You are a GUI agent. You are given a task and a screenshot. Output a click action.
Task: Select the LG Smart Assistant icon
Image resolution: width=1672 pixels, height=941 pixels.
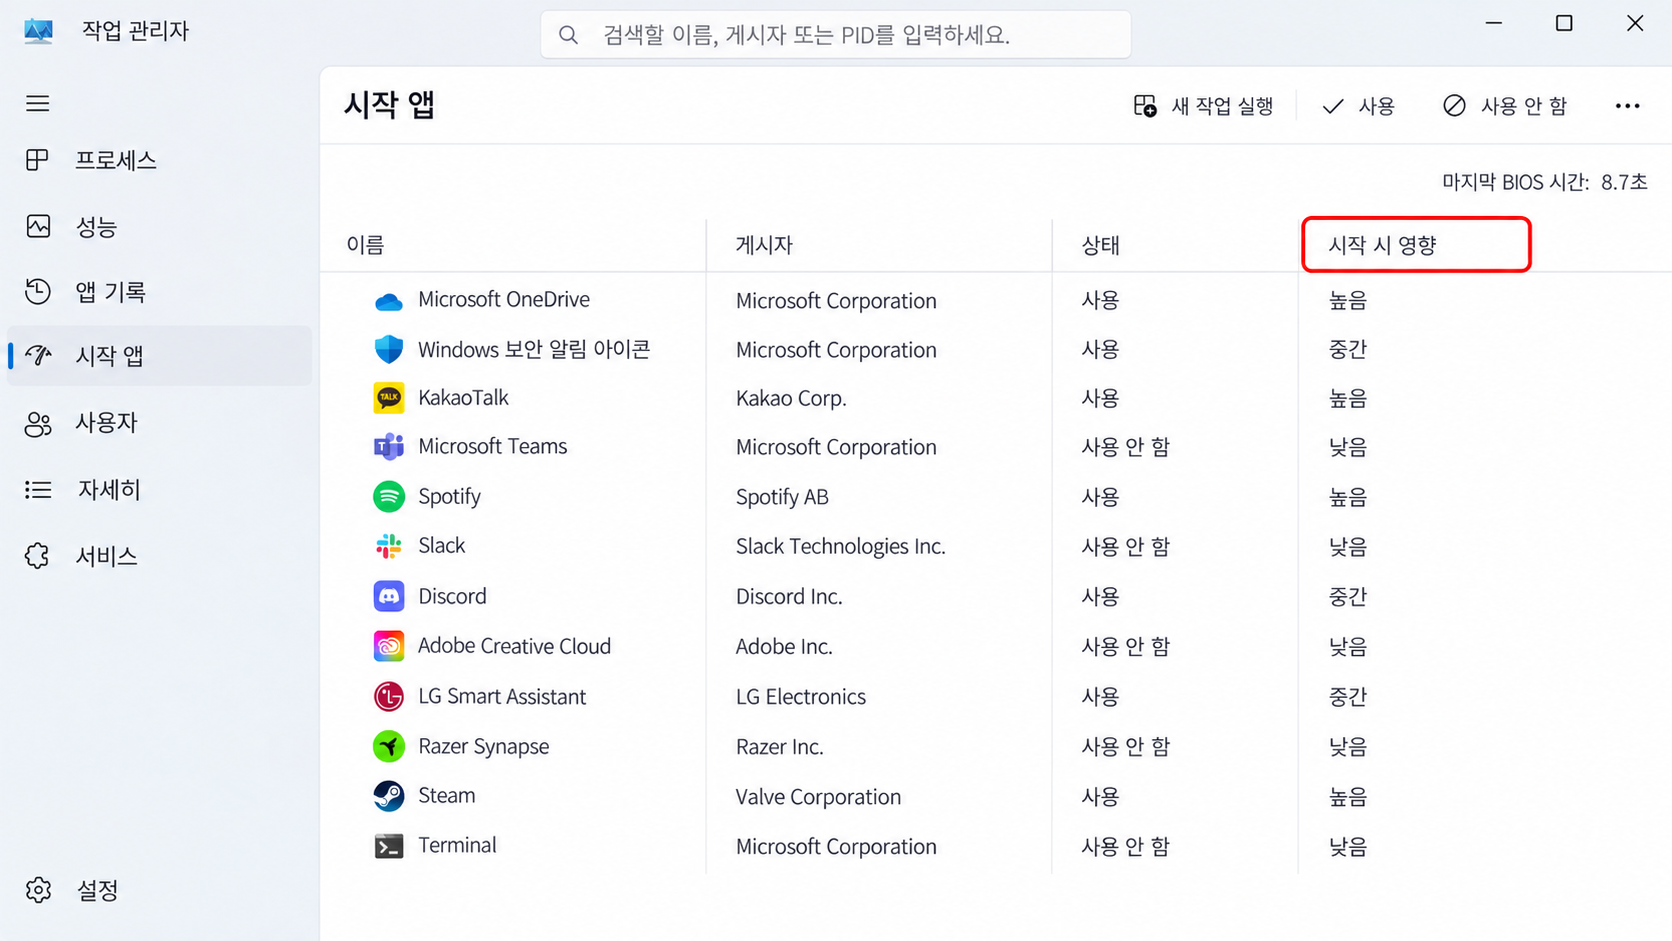tap(389, 696)
